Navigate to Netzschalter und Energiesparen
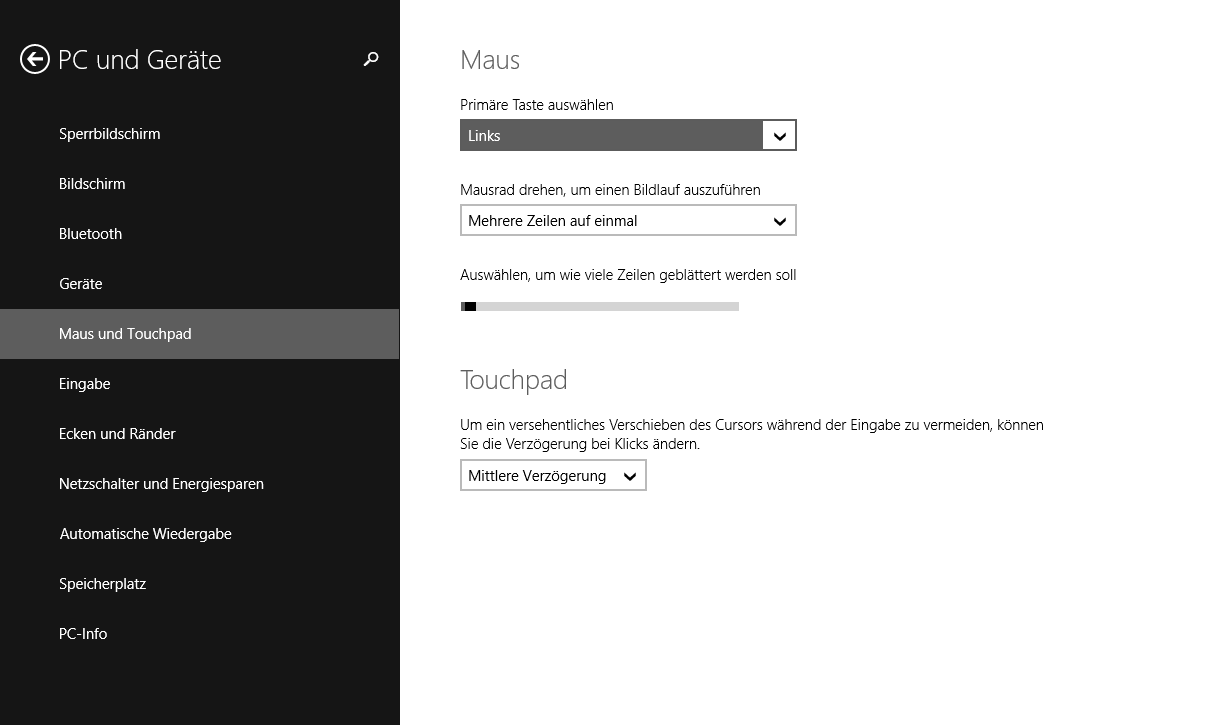 click(x=161, y=484)
